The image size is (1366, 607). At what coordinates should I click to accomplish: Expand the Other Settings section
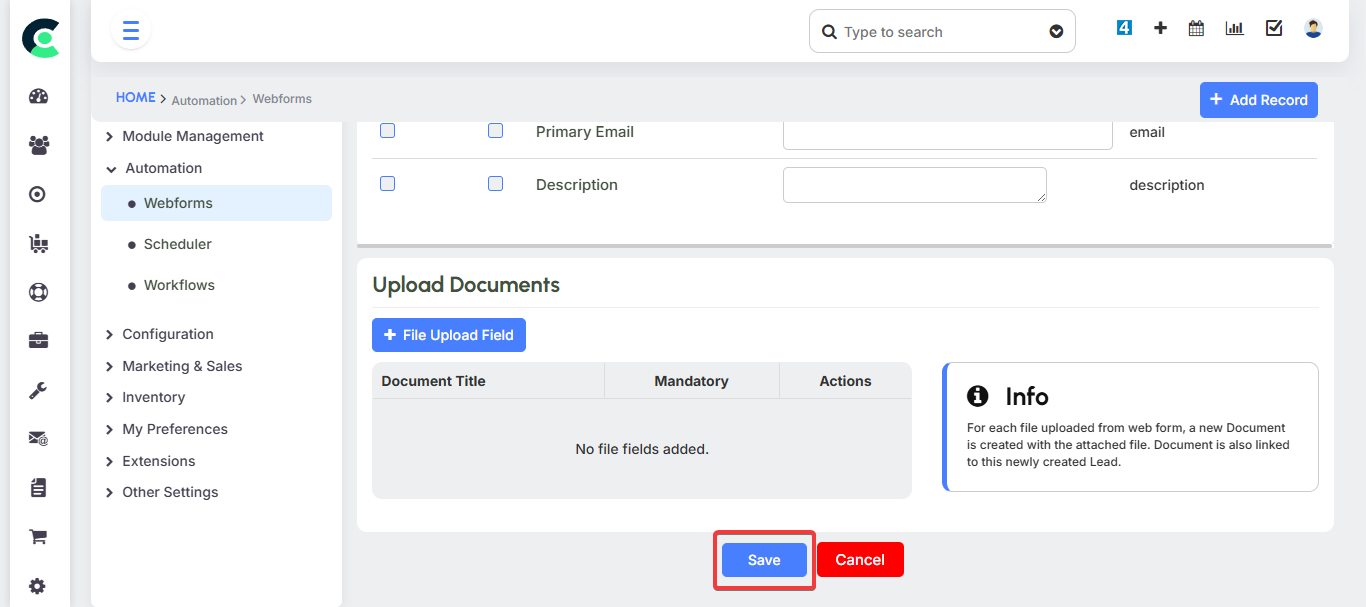coord(169,492)
